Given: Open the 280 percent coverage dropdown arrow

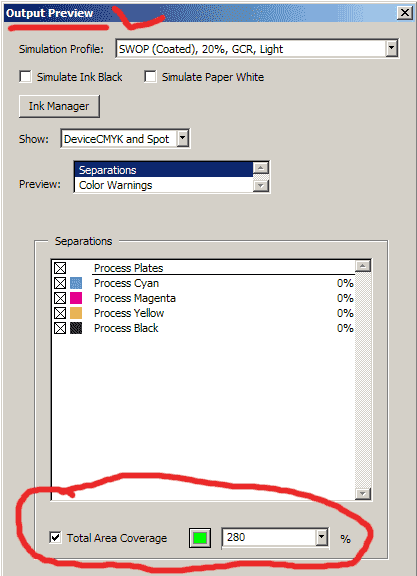Looking at the screenshot, I should 321,538.
